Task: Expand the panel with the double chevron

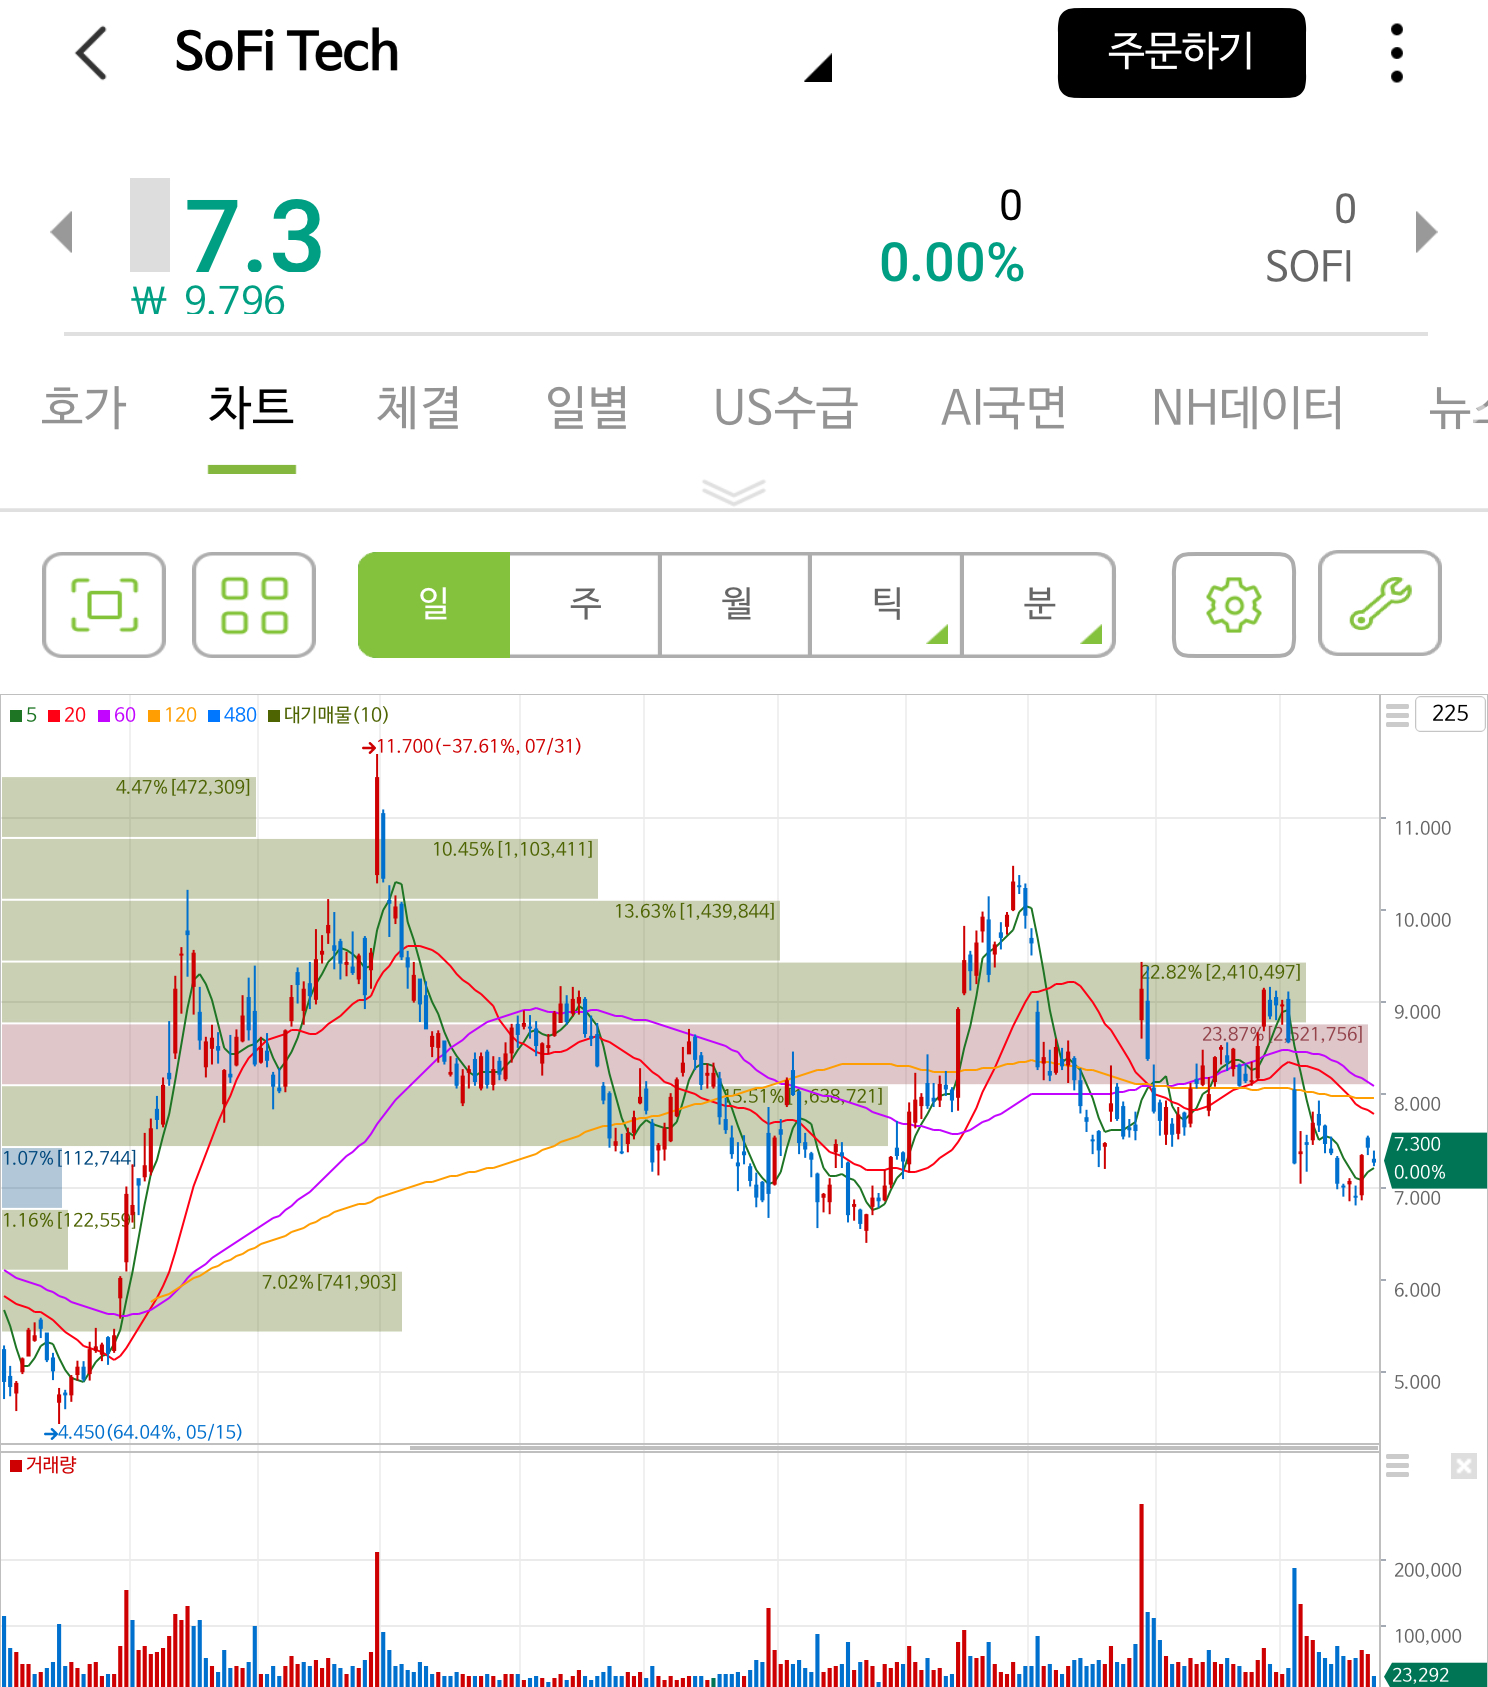Action: 733,492
